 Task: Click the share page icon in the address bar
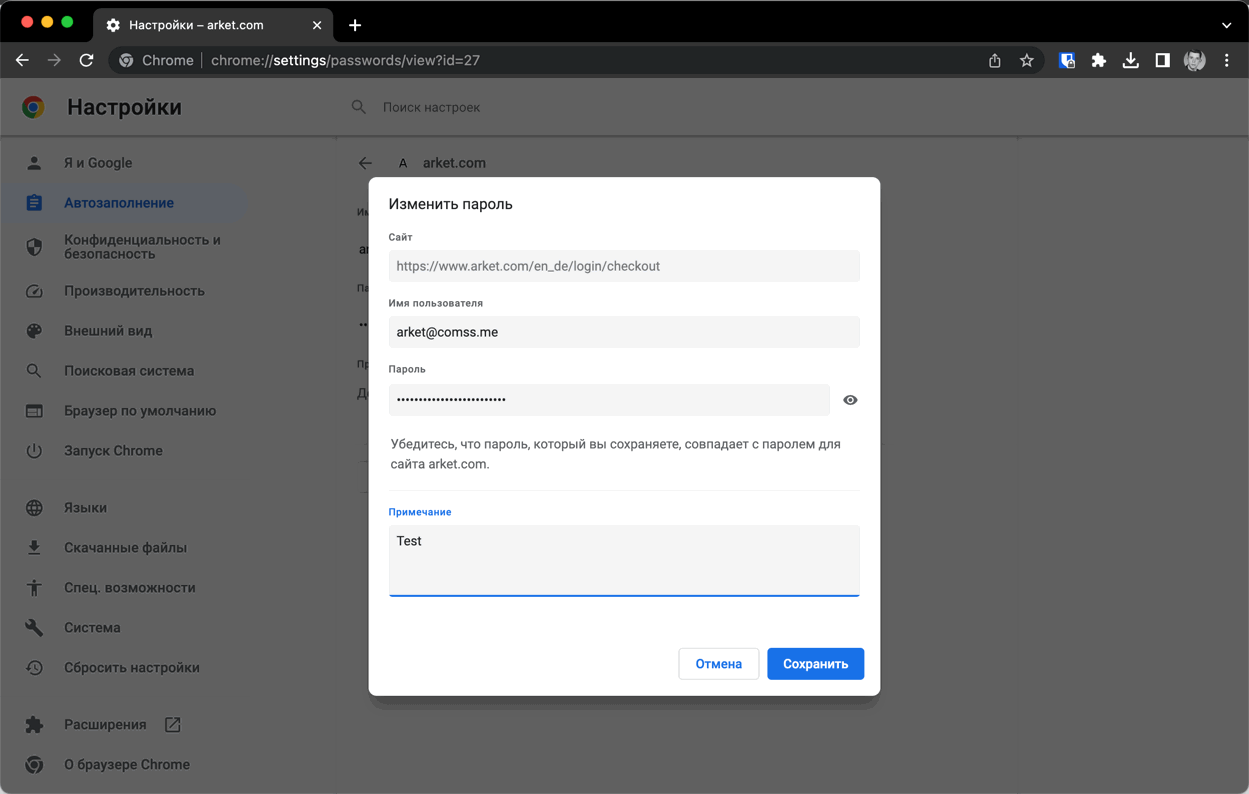point(994,60)
